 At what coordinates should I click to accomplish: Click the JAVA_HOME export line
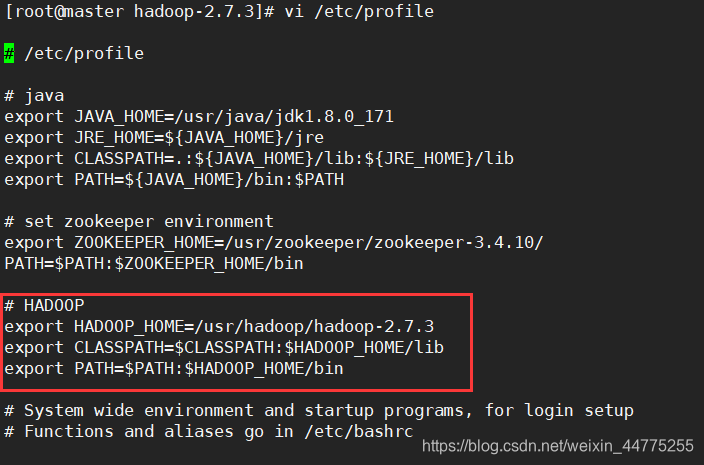[199, 117]
